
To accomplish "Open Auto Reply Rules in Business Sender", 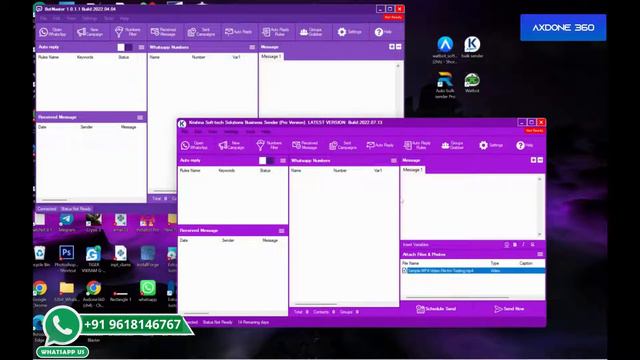I will pos(417,145).
